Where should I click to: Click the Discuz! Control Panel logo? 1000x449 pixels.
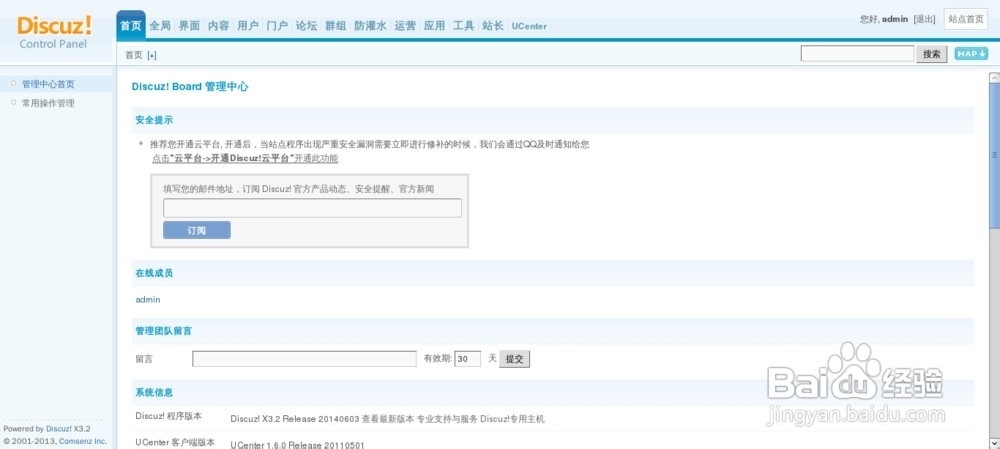(x=54, y=32)
